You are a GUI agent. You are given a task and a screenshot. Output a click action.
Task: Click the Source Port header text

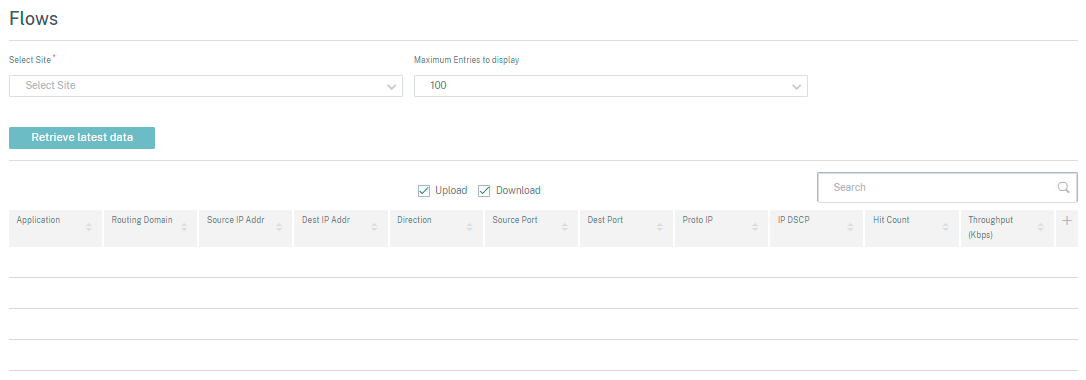[515, 220]
